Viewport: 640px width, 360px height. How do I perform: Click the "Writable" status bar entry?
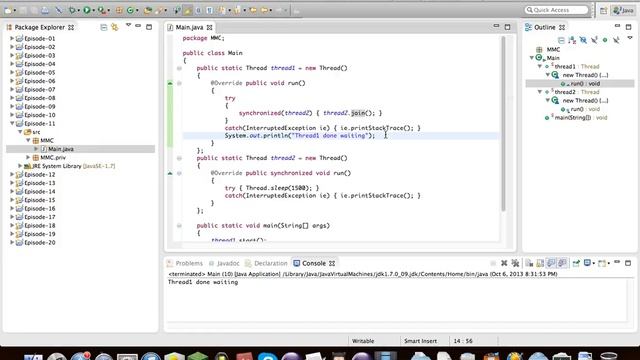point(363,341)
